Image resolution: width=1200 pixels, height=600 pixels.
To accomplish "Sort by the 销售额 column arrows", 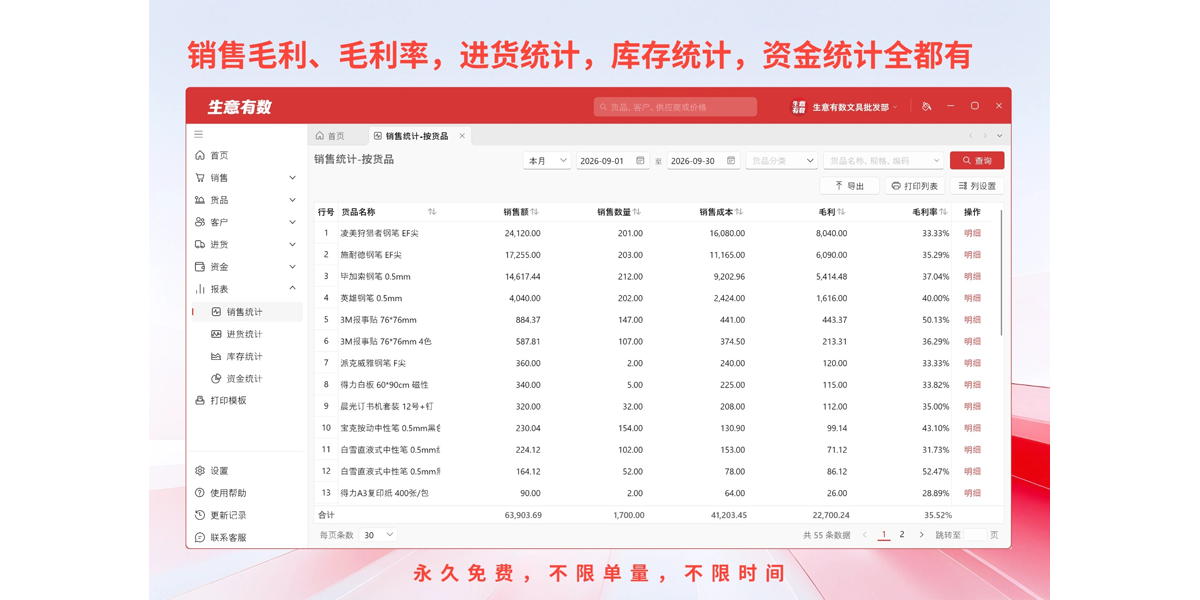I will (x=535, y=212).
